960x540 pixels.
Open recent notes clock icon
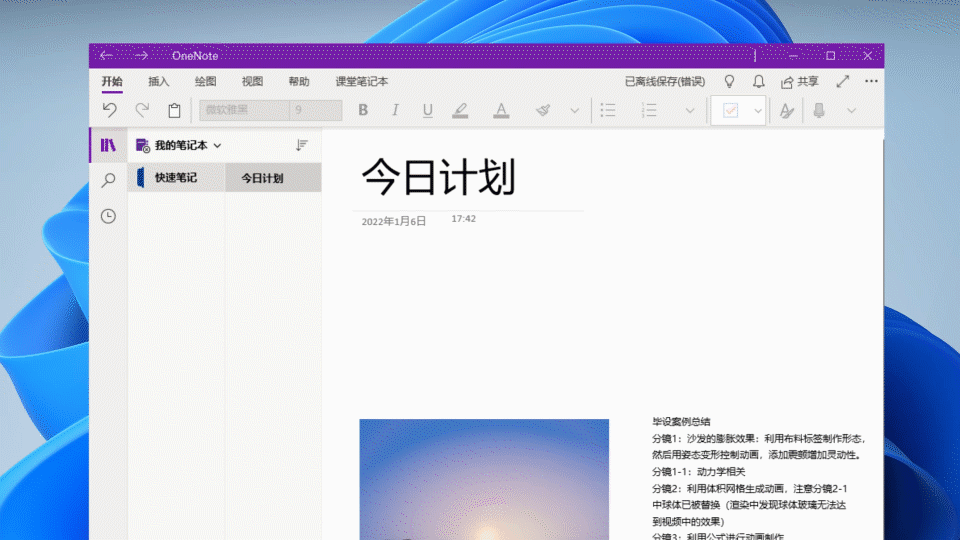(x=108, y=216)
